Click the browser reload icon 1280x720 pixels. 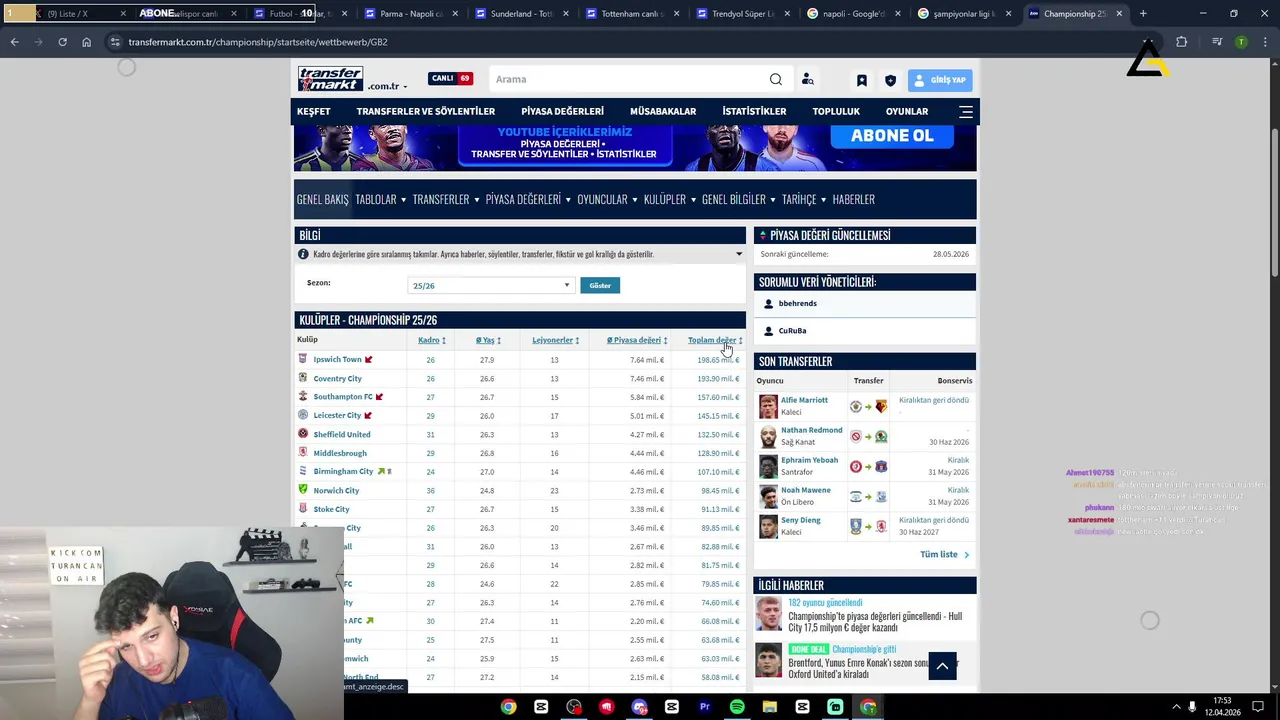click(62, 42)
